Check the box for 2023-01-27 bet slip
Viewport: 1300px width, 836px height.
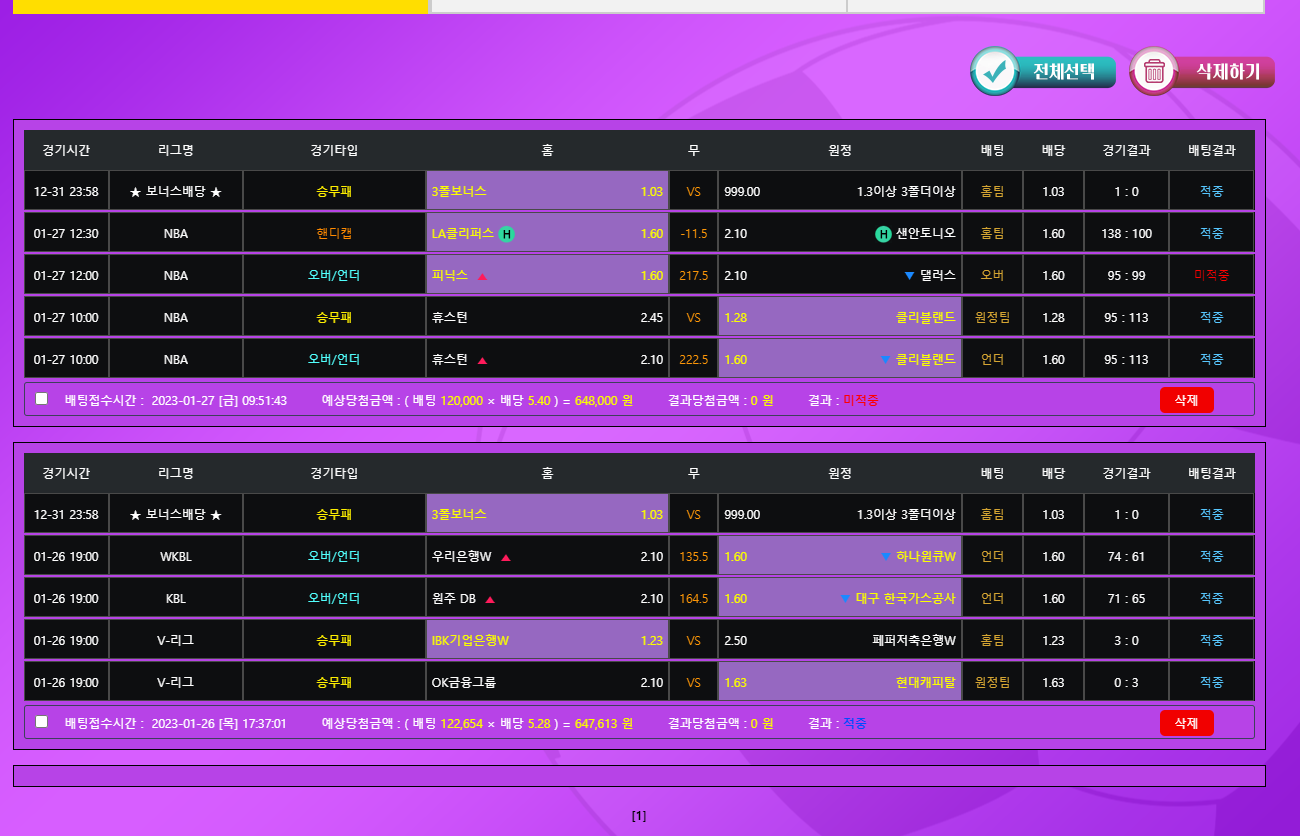point(41,399)
